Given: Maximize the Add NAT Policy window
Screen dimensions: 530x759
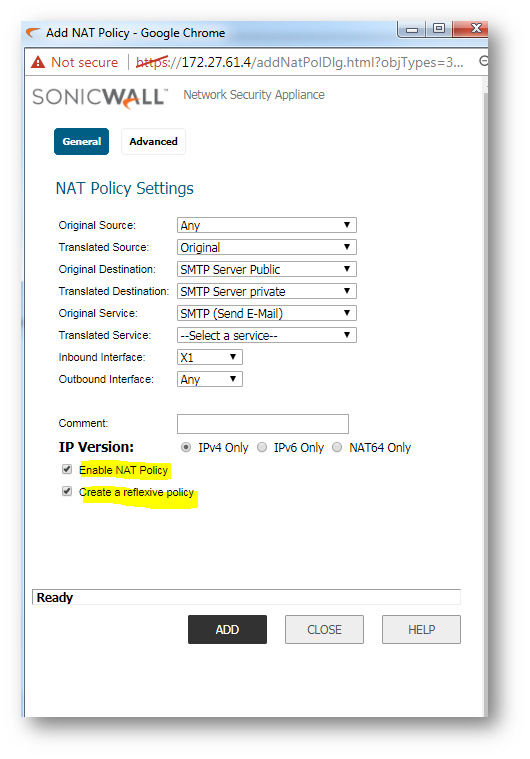Looking at the screenshot, I should (x=439, y=29).
